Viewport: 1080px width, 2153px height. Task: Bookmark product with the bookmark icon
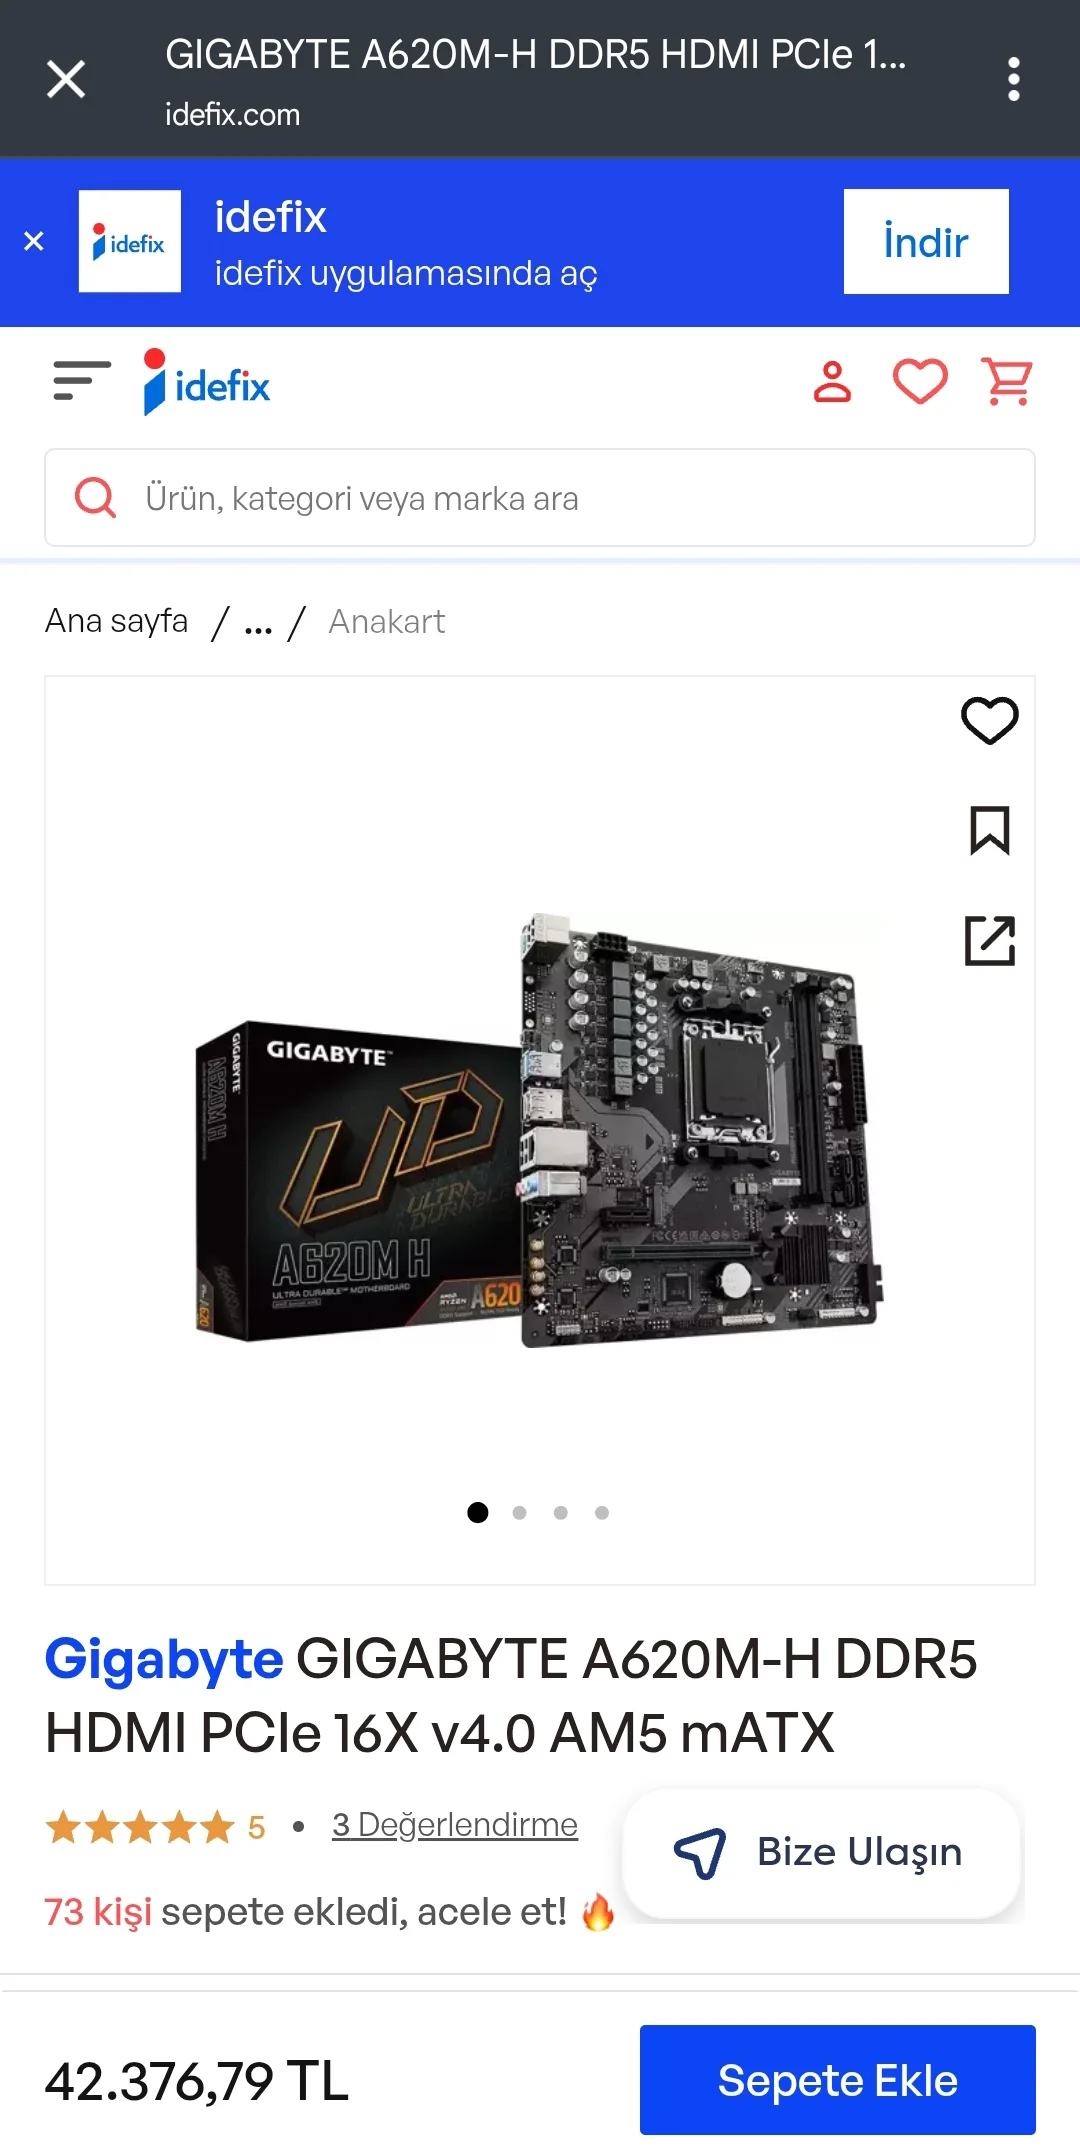click(990, 830)
